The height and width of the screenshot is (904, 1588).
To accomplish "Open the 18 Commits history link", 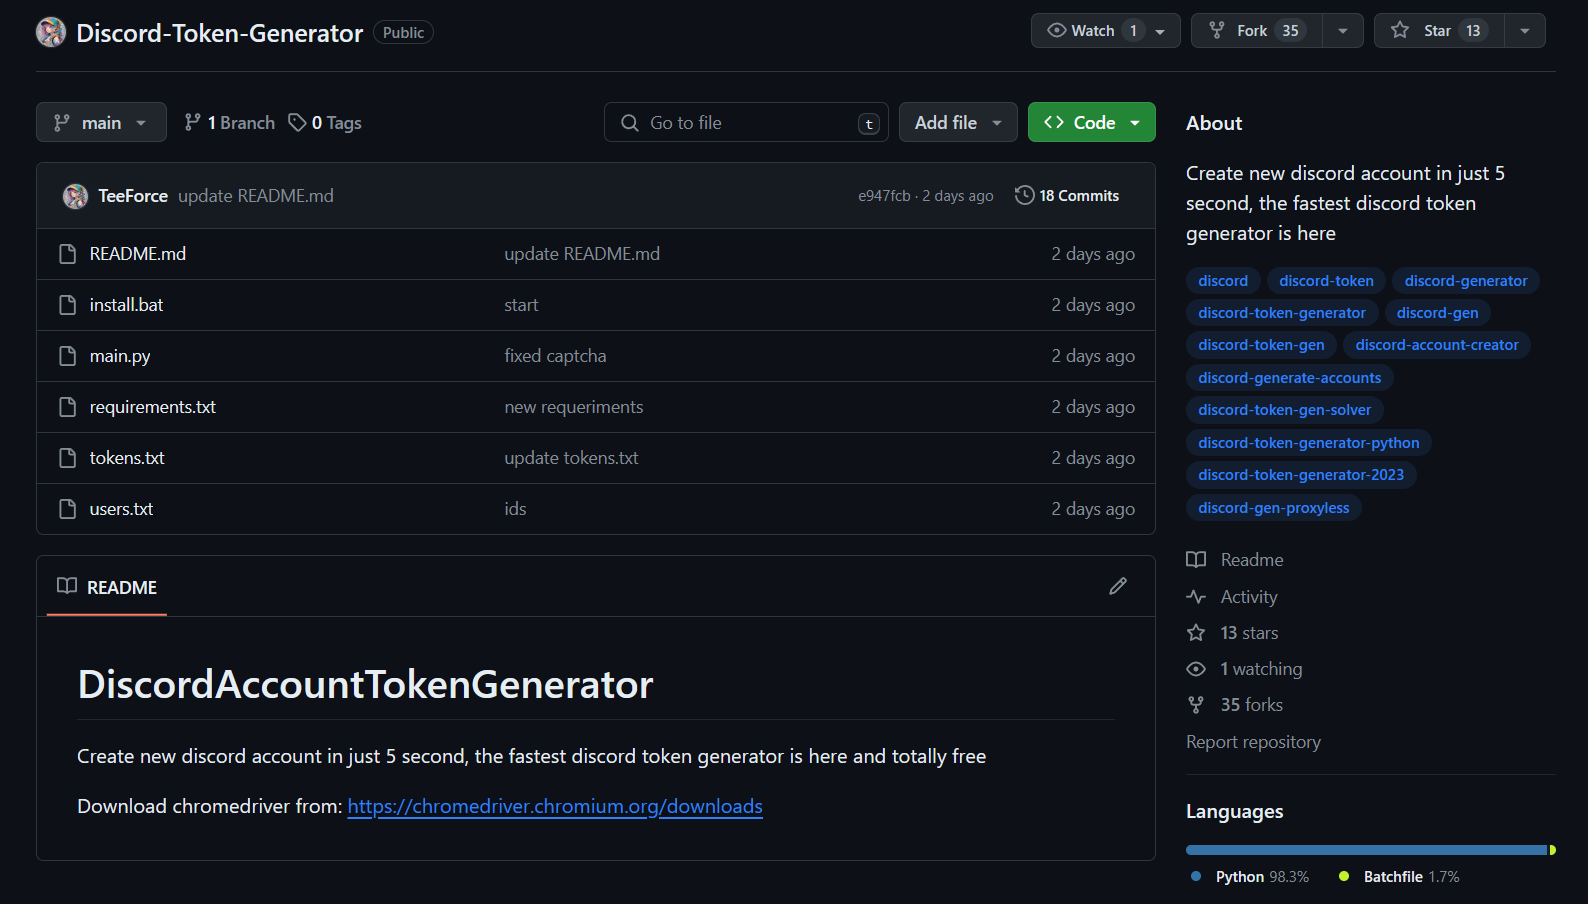I will 1067,196.
